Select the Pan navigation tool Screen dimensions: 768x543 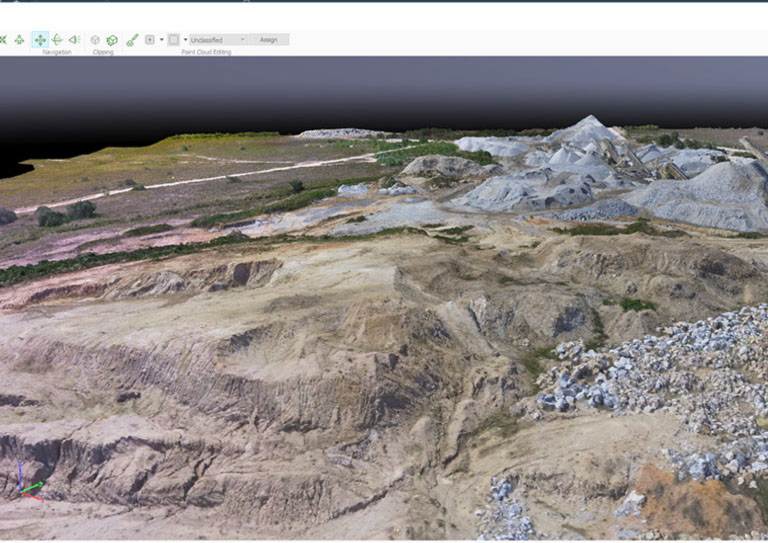(40, 40)
